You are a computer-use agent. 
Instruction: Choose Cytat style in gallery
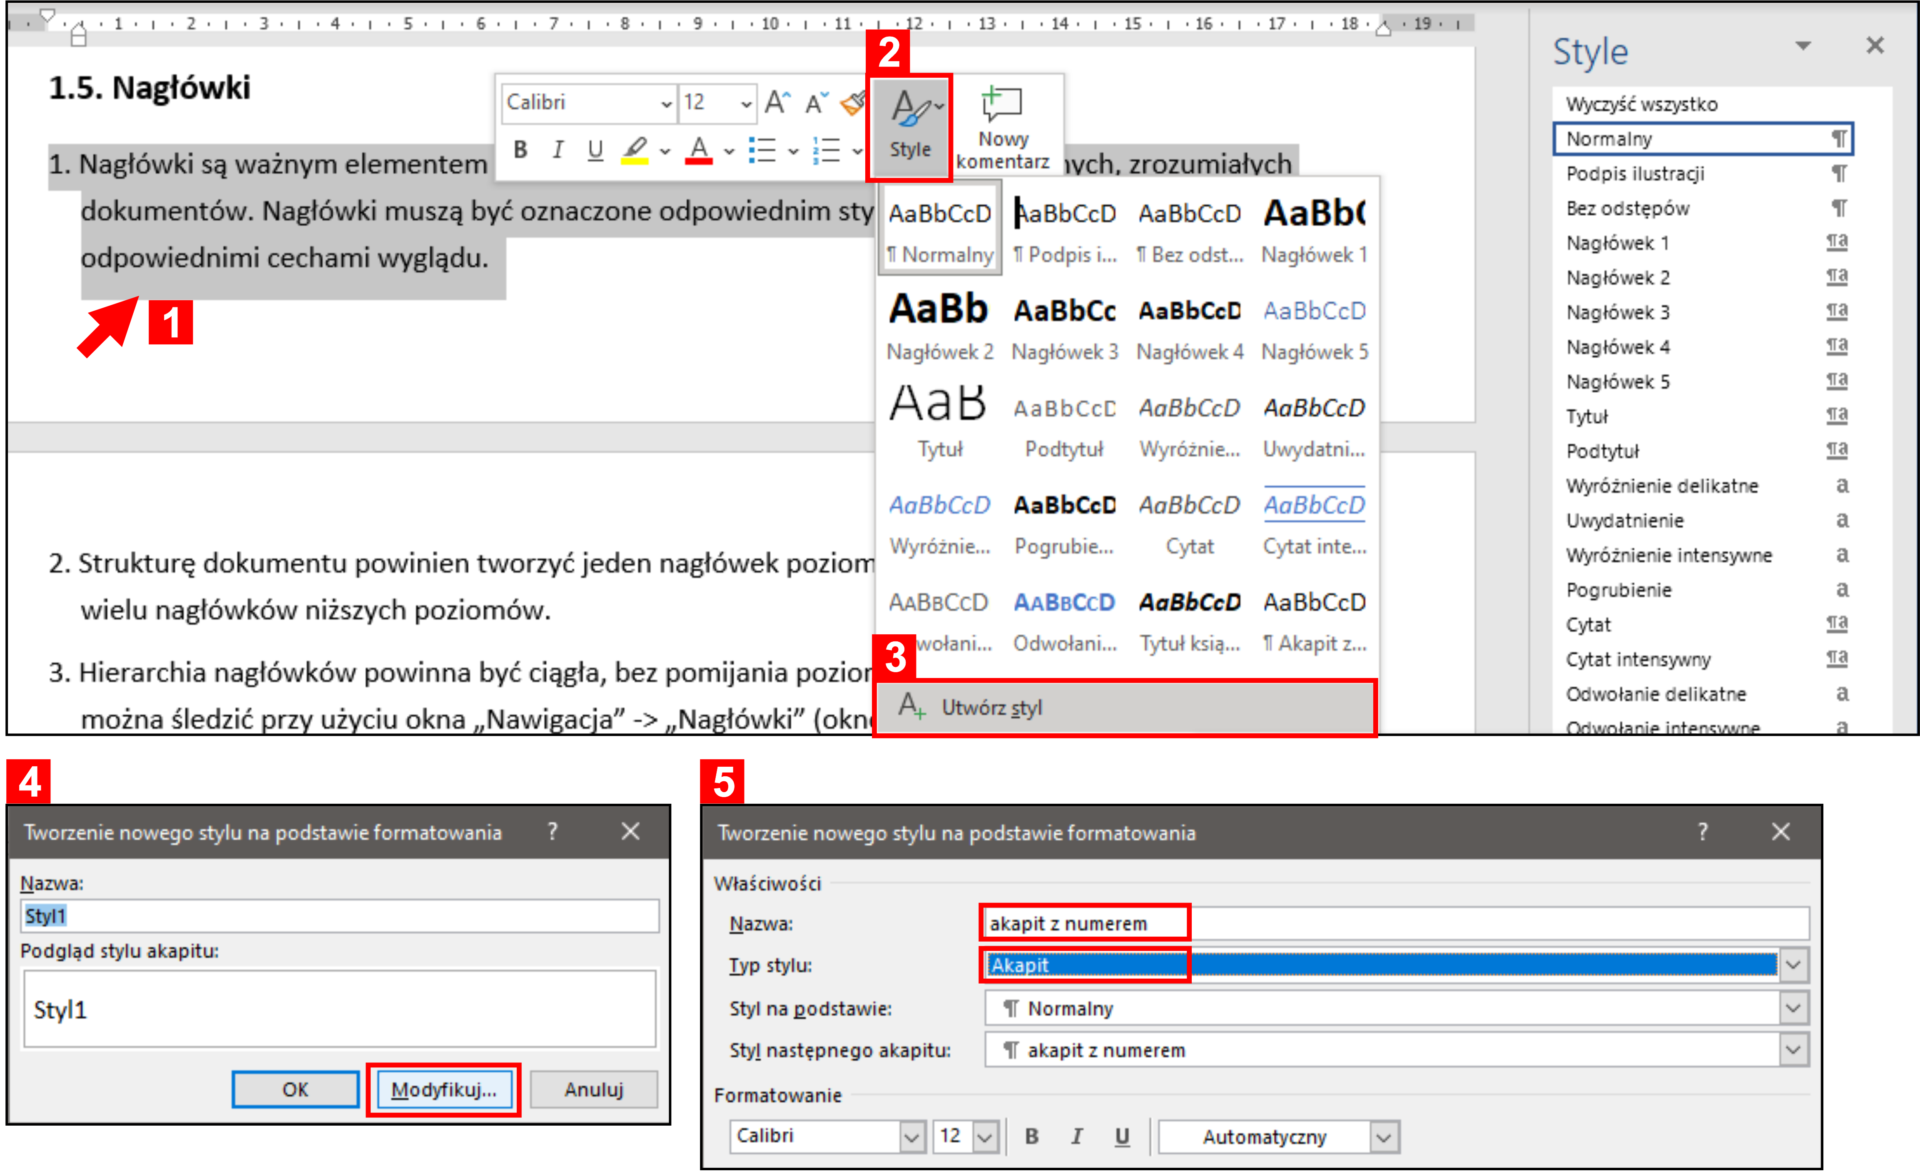tap(1189, 521)
